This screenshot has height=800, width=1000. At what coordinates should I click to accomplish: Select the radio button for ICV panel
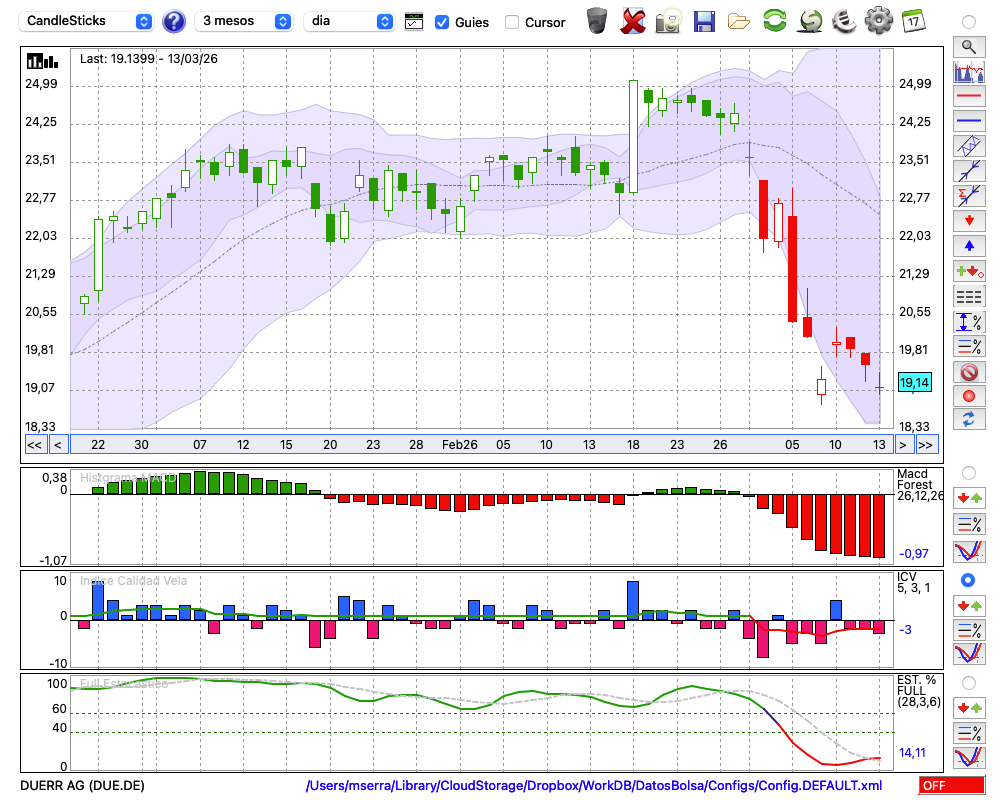968,580
